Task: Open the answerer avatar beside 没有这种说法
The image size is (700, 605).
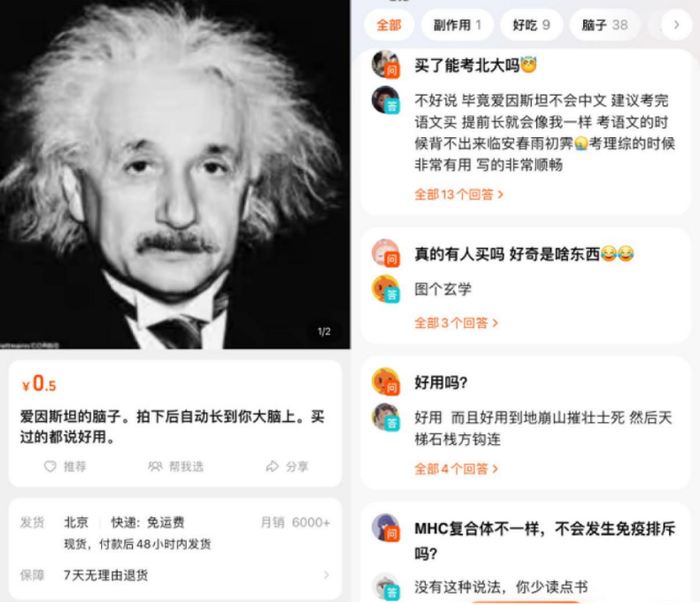Action: (x=385, y=586)
